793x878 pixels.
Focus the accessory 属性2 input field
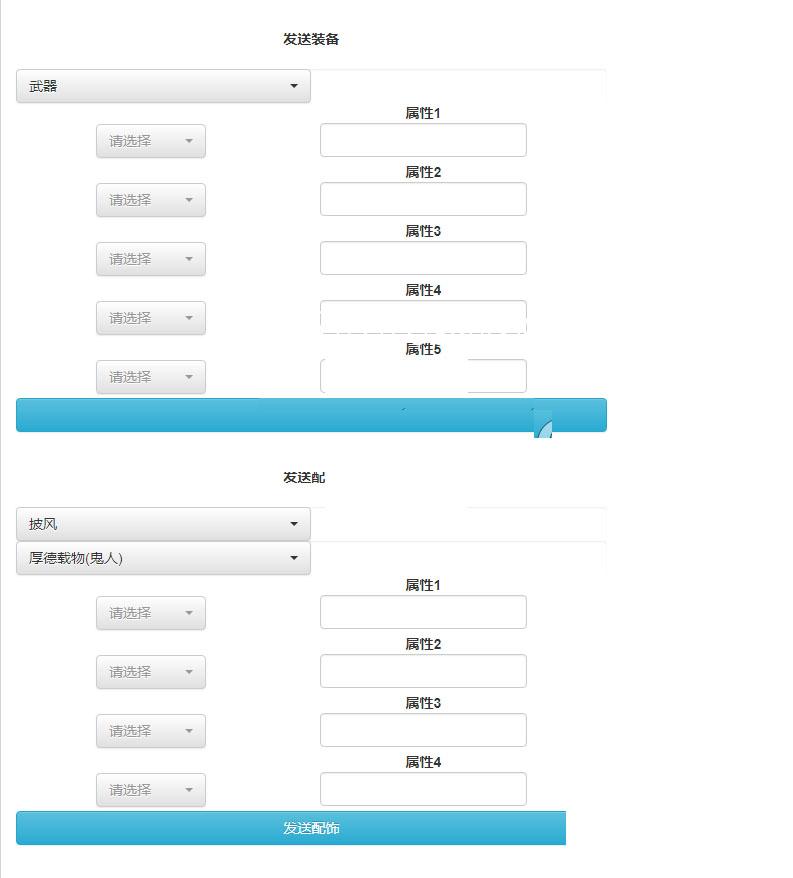click(423, 672)
